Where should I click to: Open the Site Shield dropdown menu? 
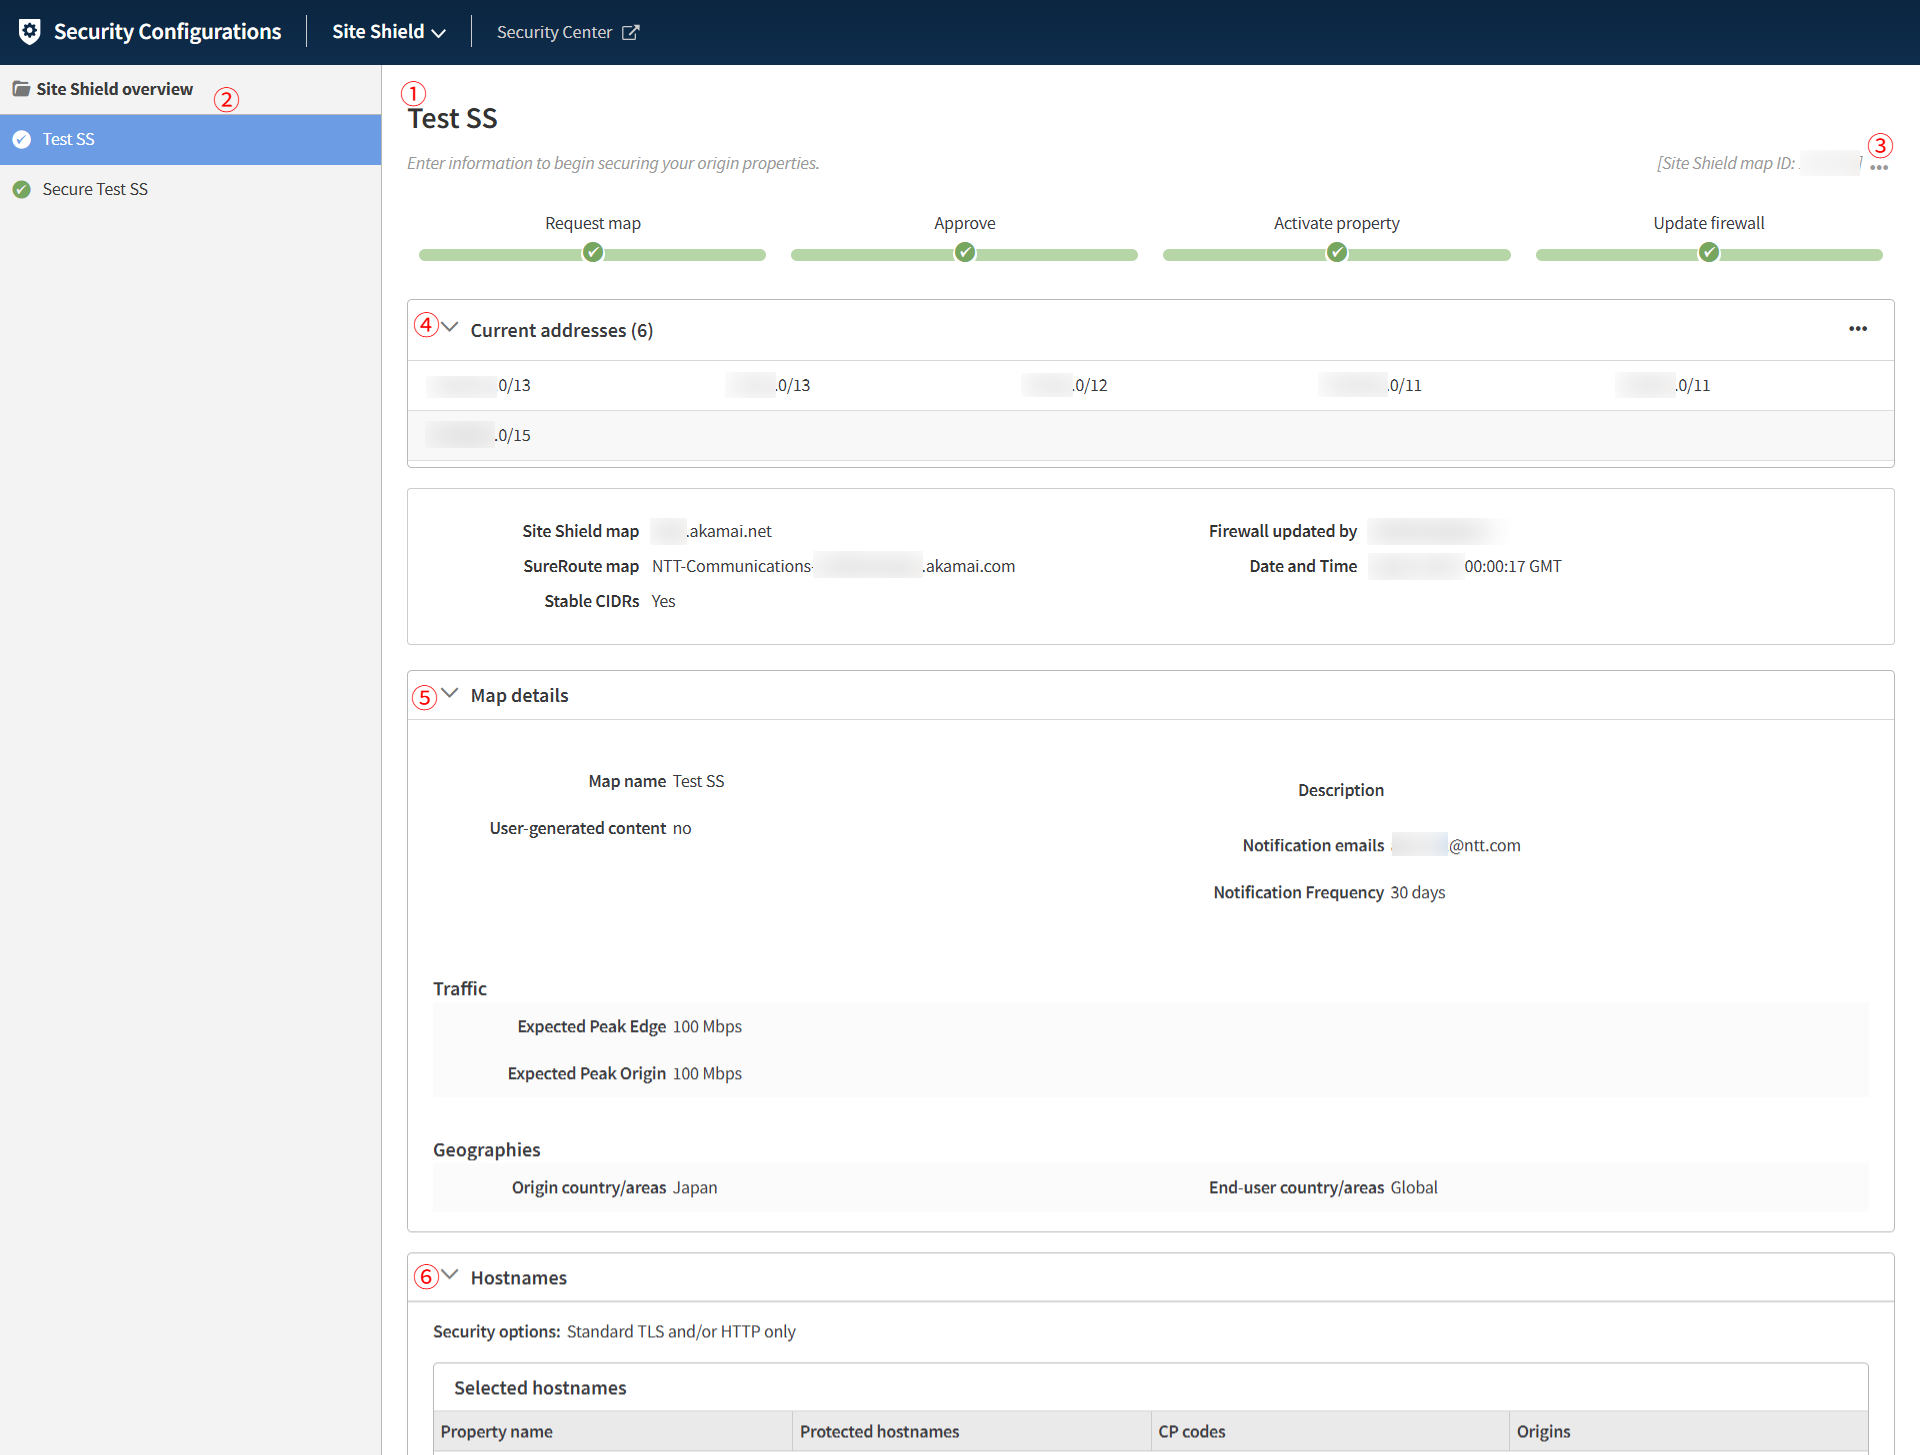click(388, 32)
